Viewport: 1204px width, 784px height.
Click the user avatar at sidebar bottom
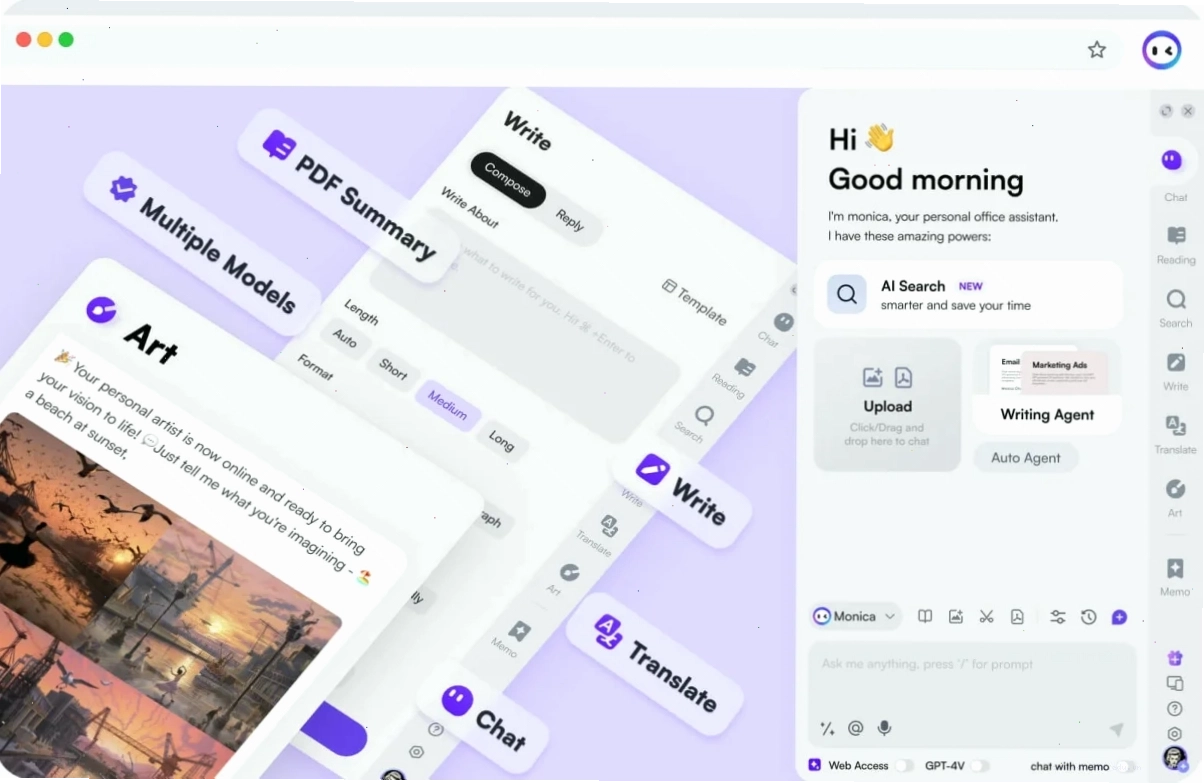(1175, 758)
